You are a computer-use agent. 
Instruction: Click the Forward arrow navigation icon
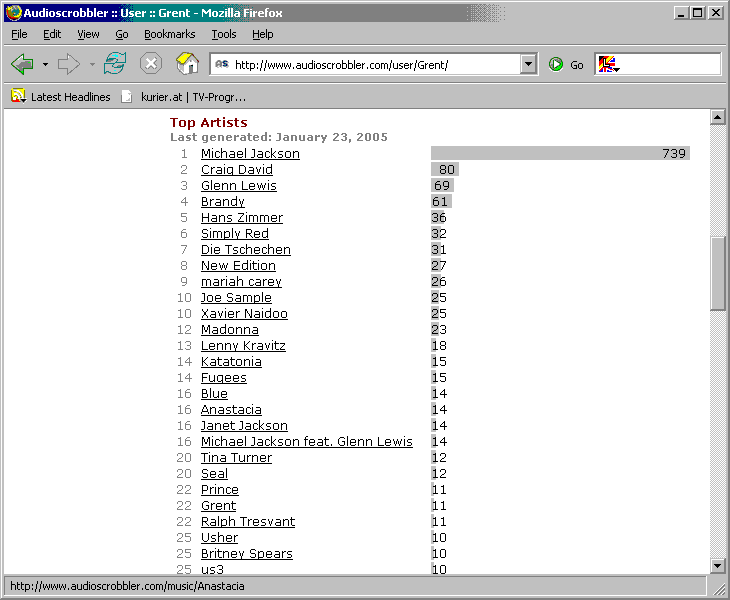click(x=68, y=64)
